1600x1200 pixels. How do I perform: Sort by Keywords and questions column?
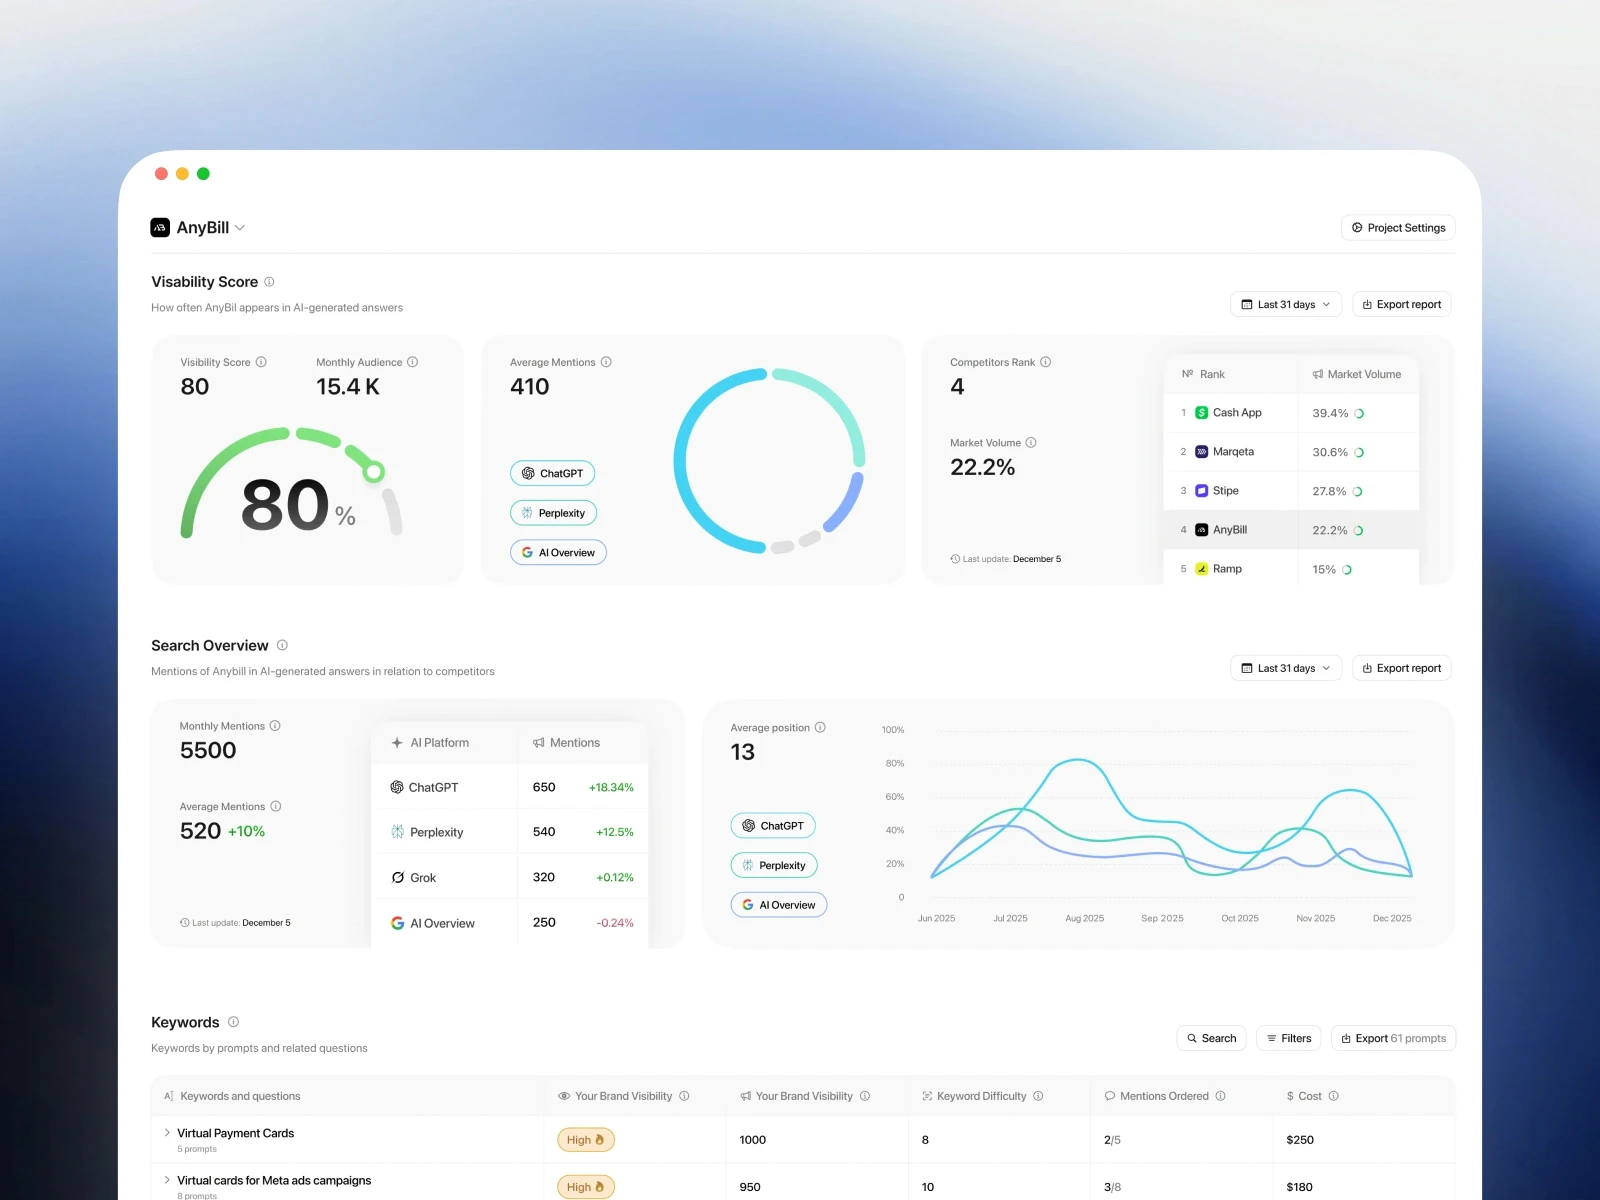click(x=232, y=1096)
